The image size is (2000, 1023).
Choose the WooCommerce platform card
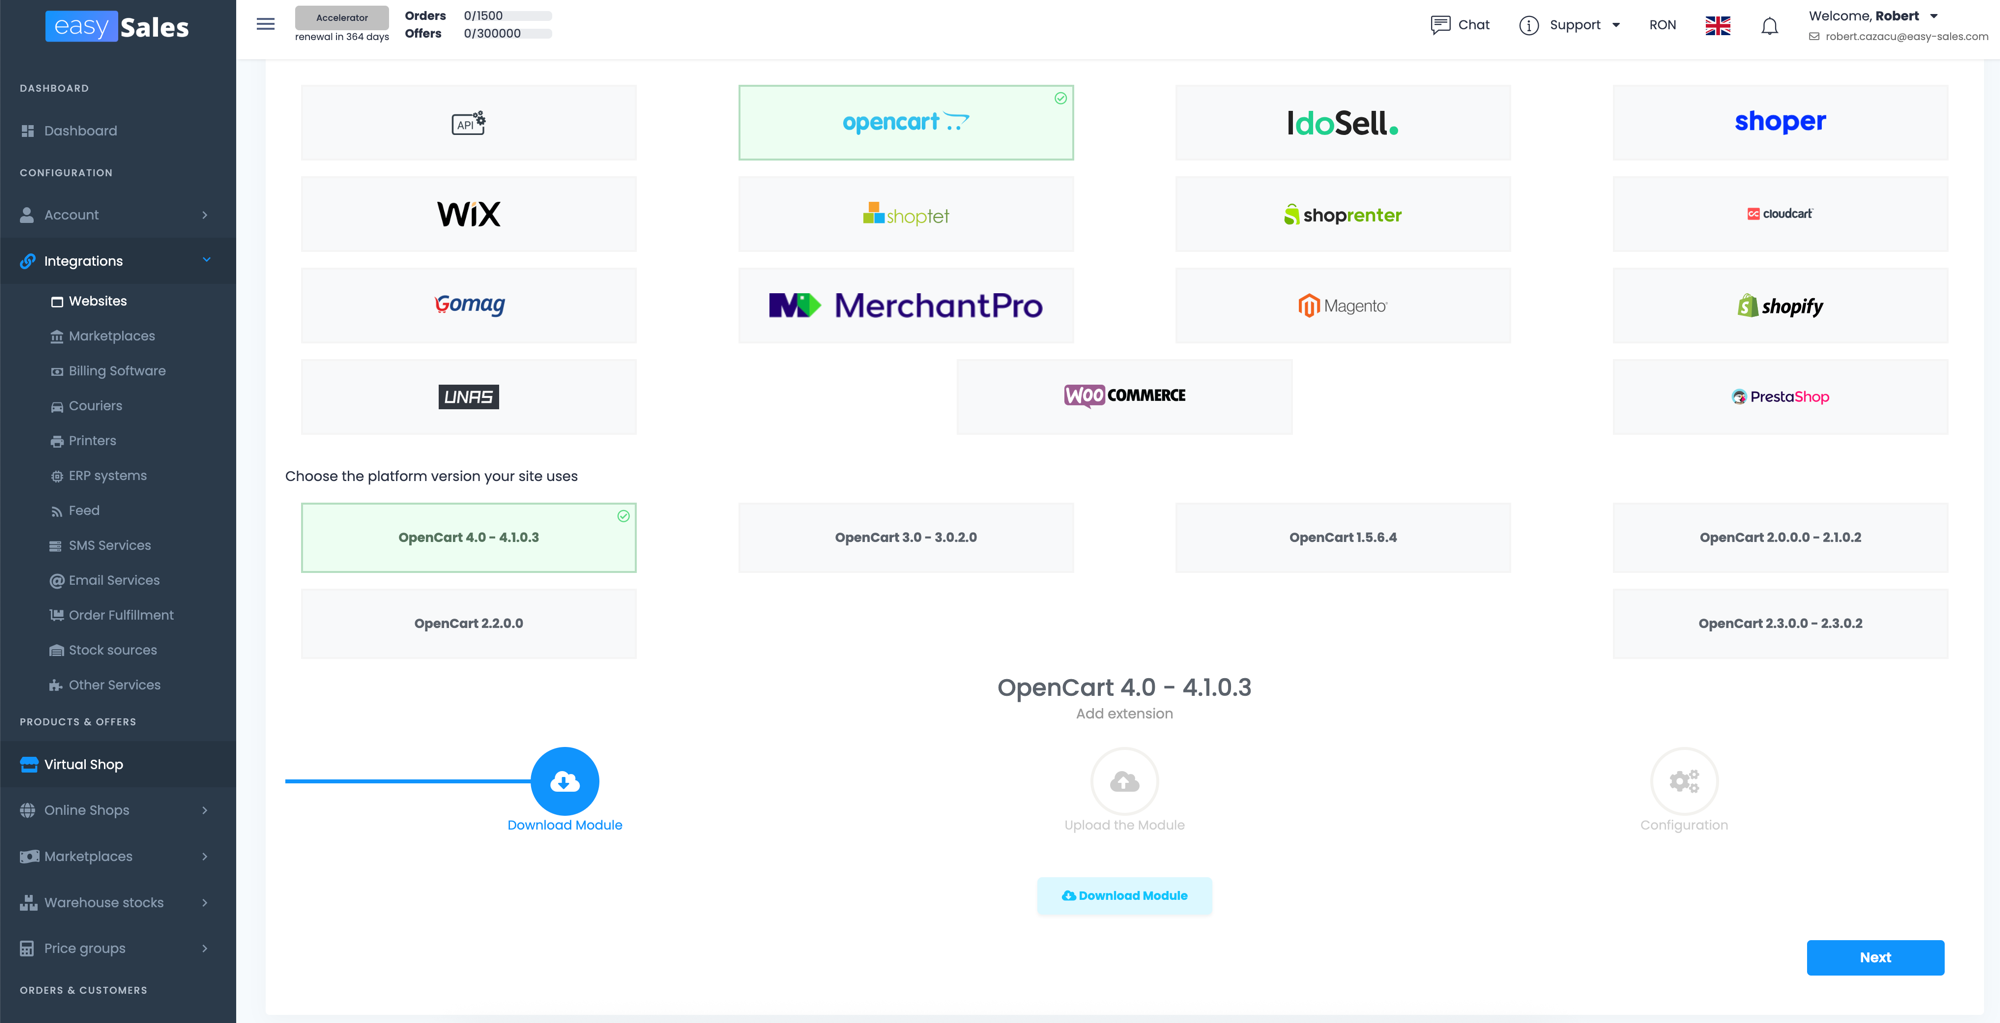1124,397
